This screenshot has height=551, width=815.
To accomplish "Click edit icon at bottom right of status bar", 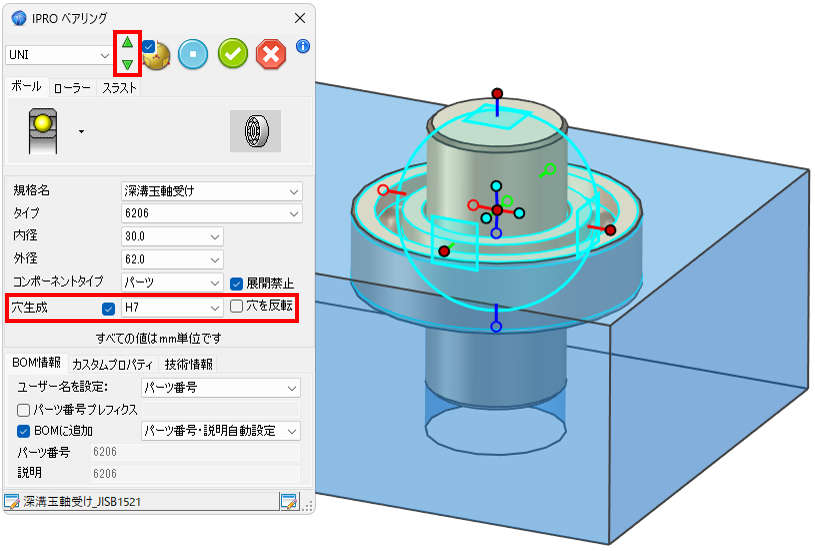I will [x=290, y=501].
